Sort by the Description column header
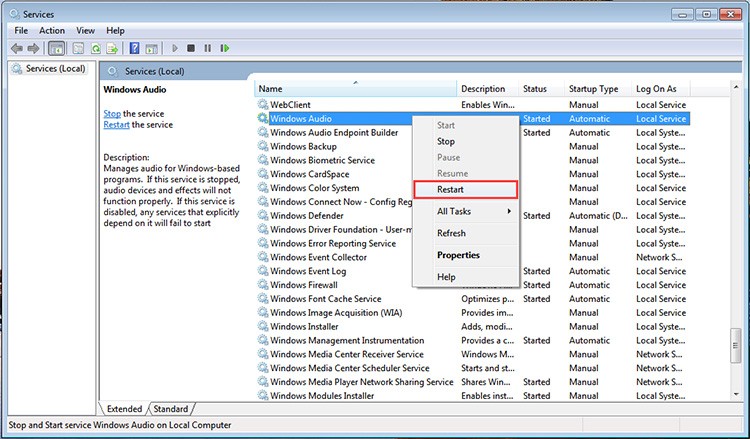 click(487, 89)
